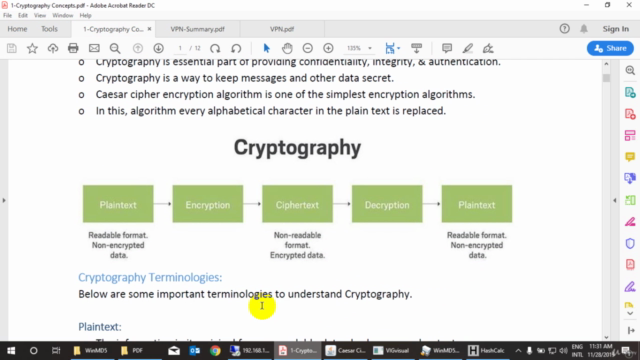
Task: Click the vertical scrollbar thumb
Action: click(x=606, y=78)
